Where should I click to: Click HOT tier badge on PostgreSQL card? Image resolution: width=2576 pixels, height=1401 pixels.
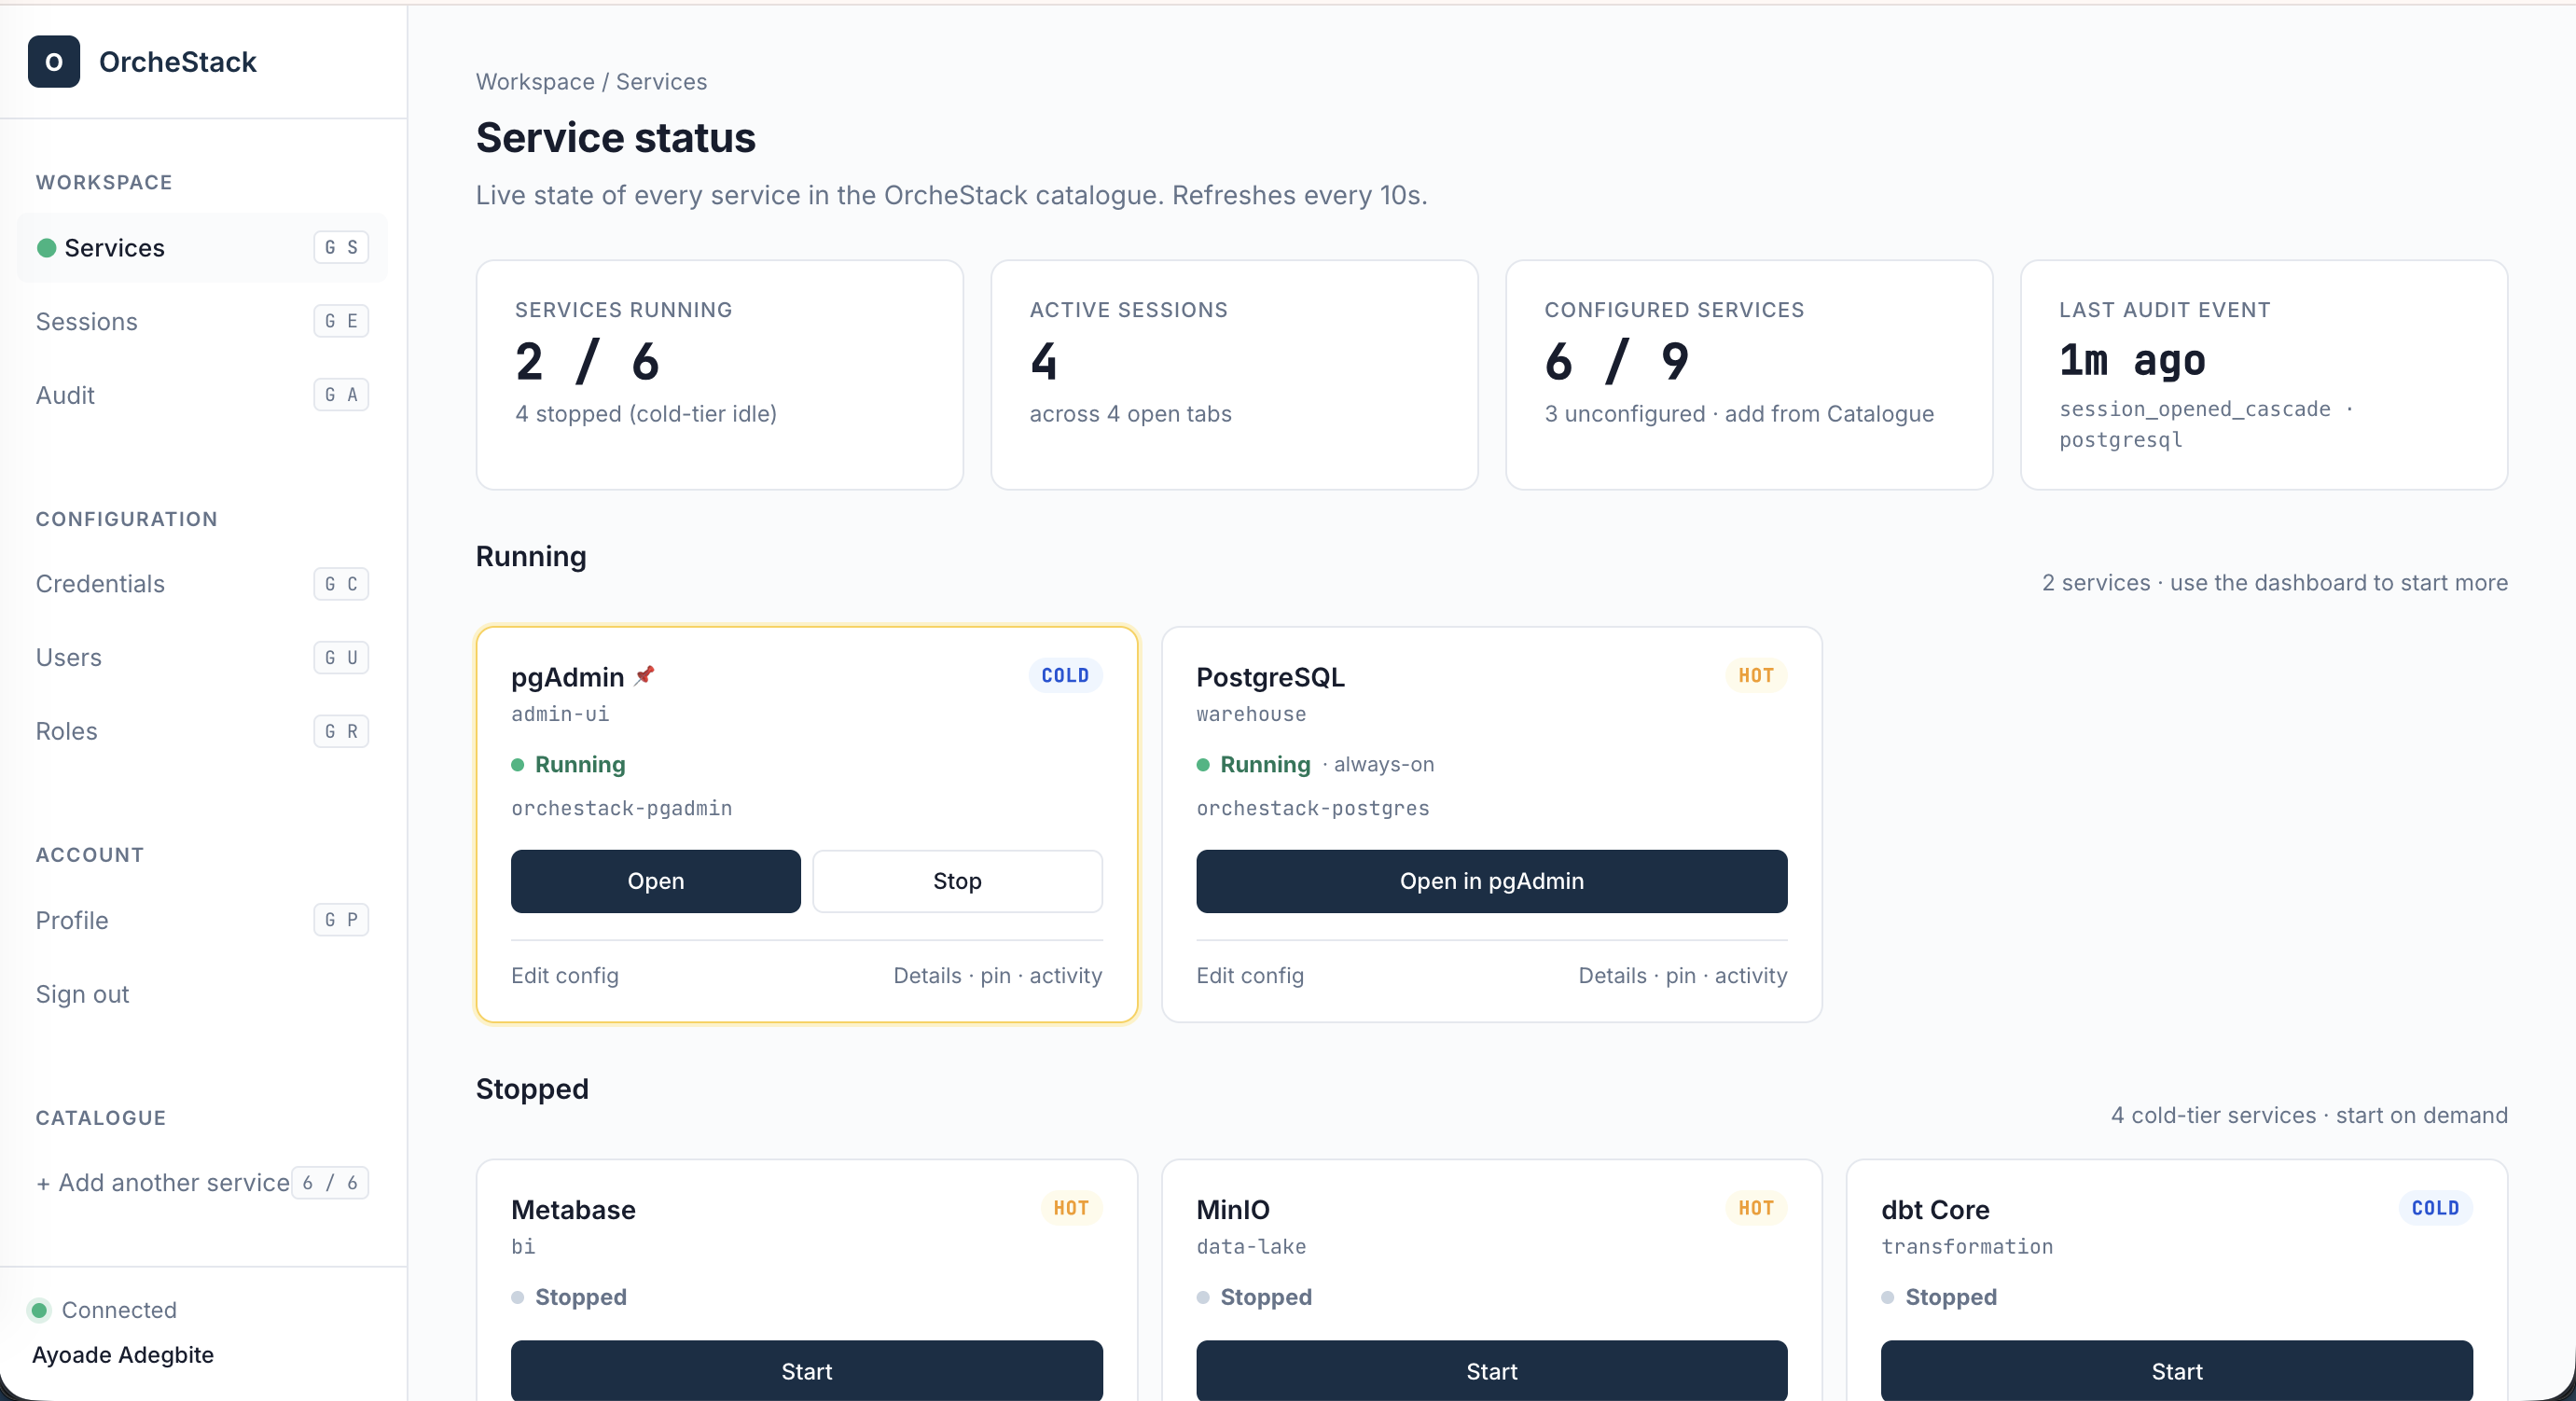(1756, 676)
